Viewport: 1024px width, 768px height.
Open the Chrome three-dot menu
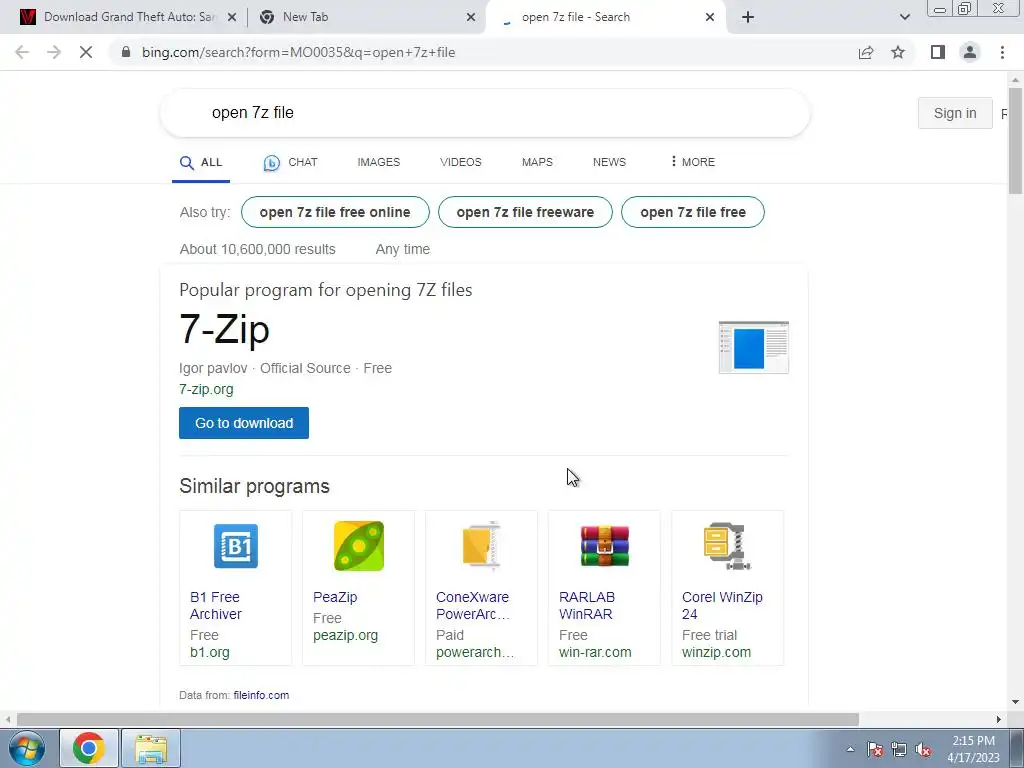(1002, 52)
